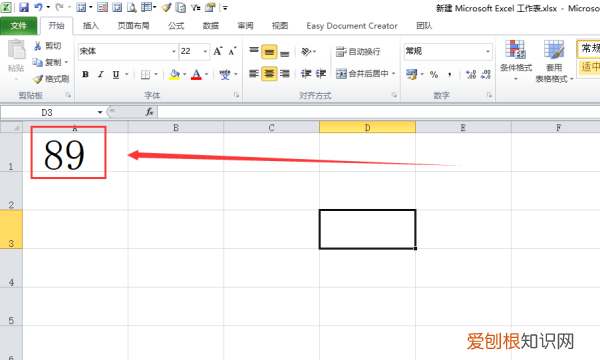
Task: Select row 4 header
Action: pyautogui.click(x=11, y=268)
